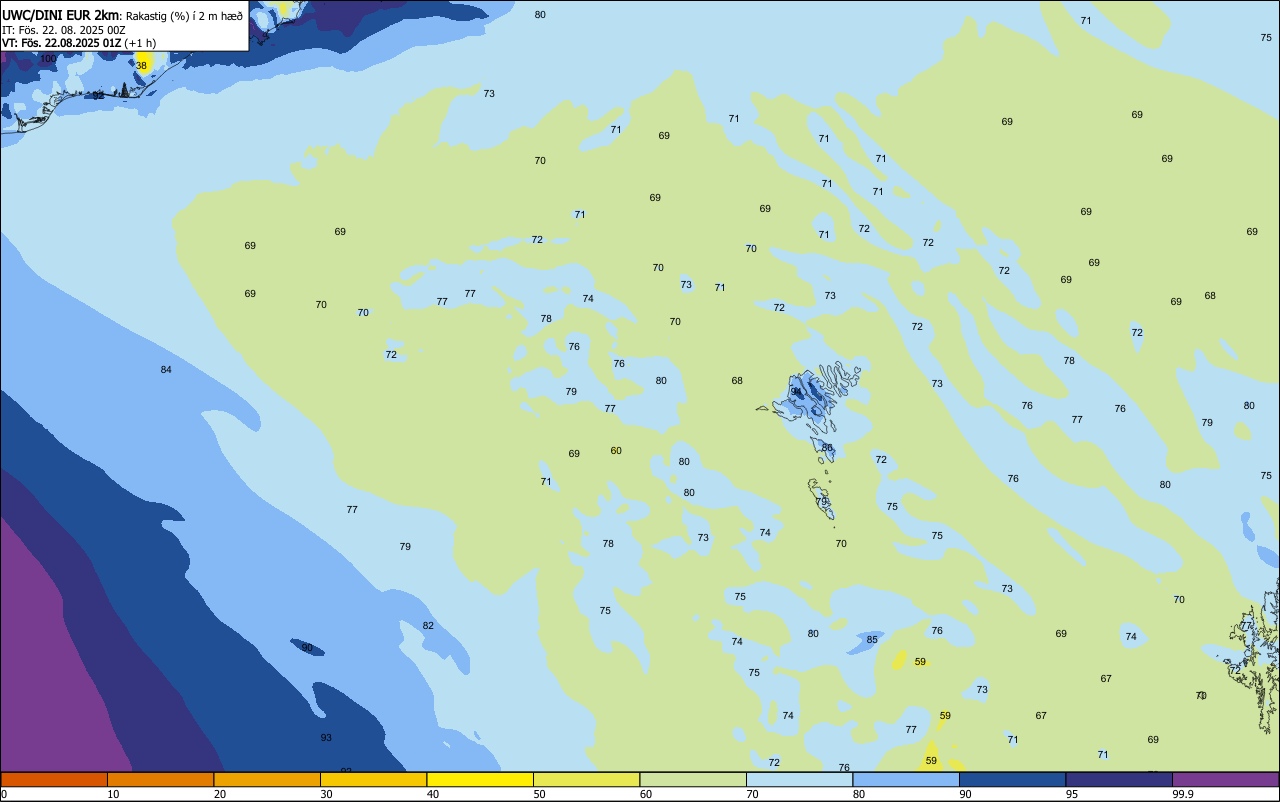Click the '84' humidity value on the map
The height and width of the screenshot is (802, 1280).
[166, 370]
